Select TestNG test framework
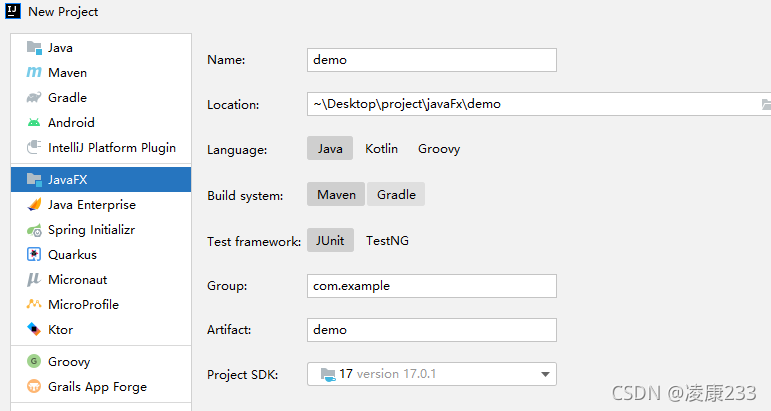 pyautogui.click(x=387, y=240)
